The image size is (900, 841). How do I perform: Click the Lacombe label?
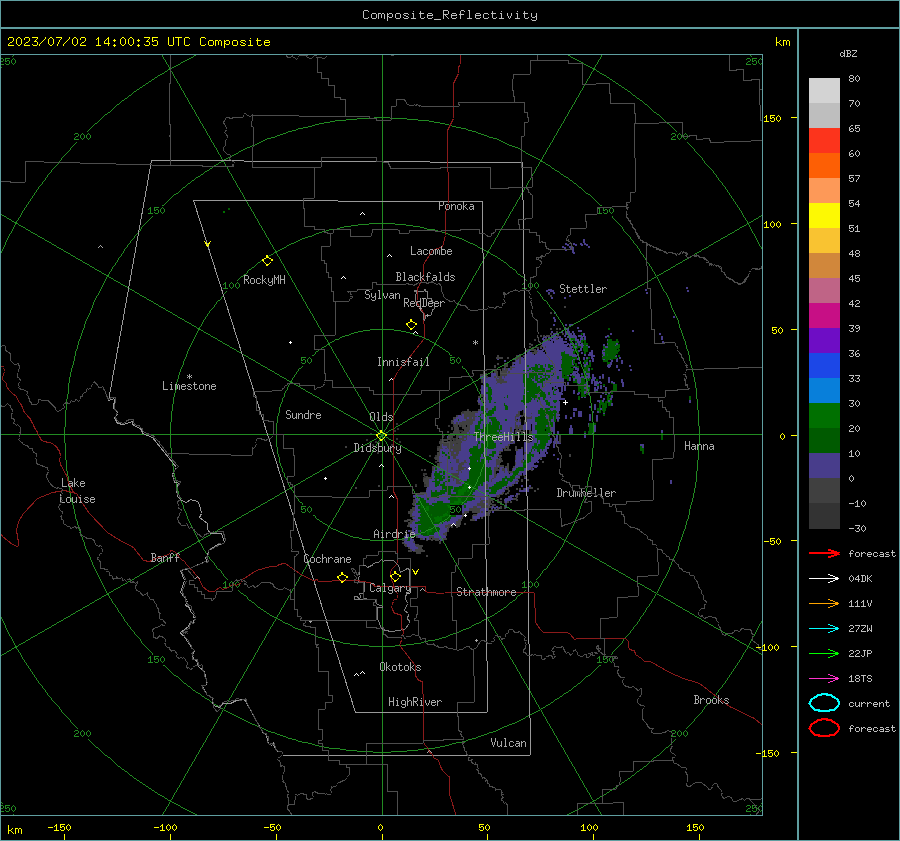point(431,251)
